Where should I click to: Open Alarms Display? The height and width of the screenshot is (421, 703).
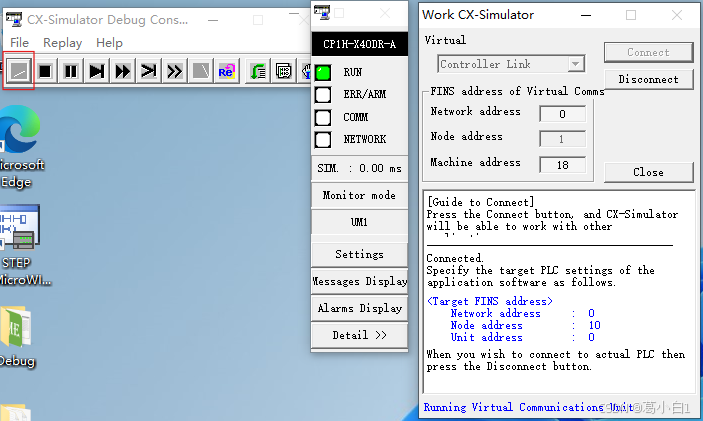pos(360,308)
